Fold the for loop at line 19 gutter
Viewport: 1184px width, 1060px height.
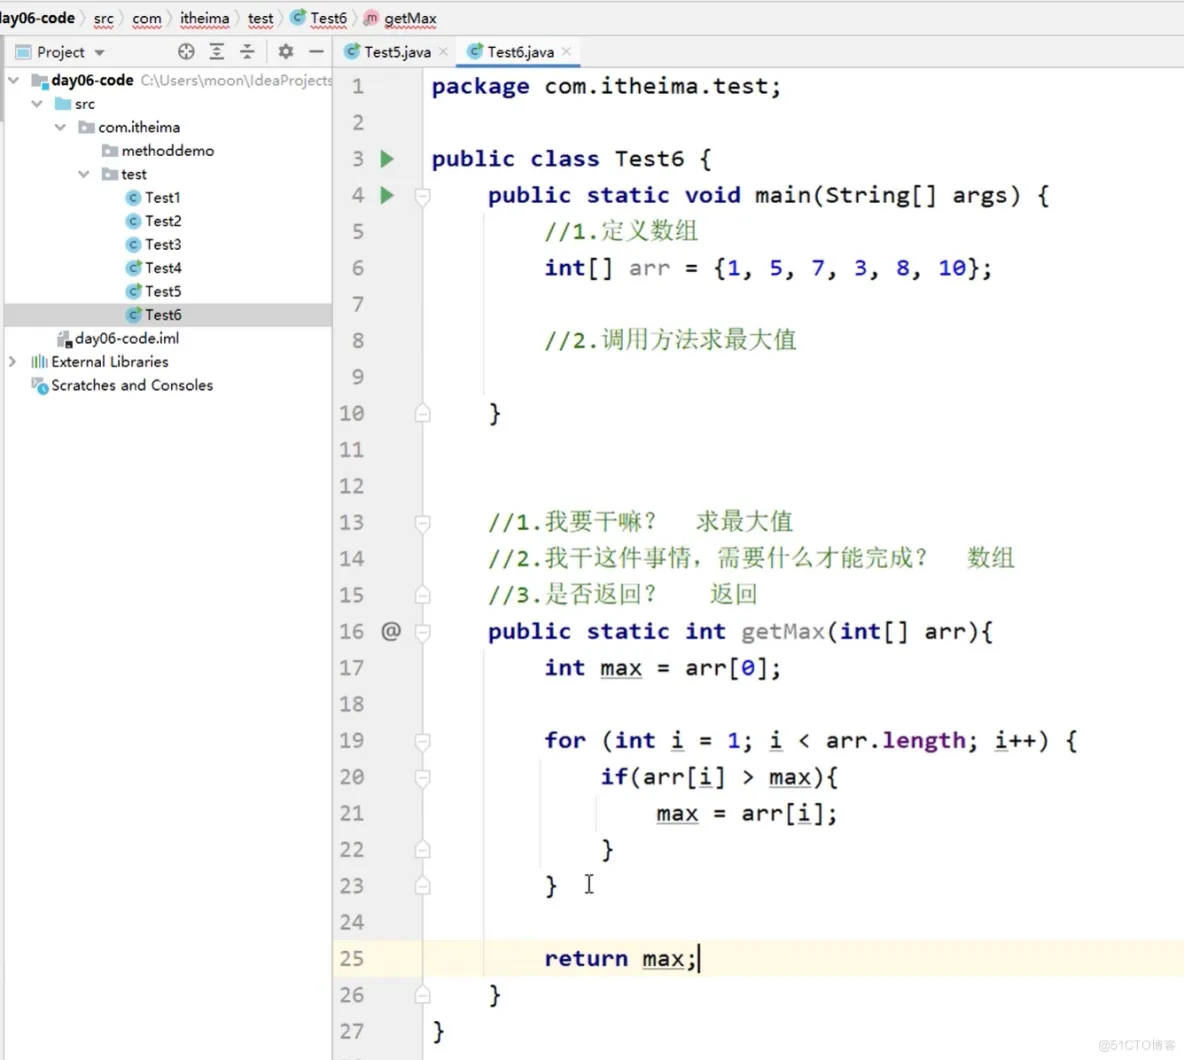(x=423, y=741)
